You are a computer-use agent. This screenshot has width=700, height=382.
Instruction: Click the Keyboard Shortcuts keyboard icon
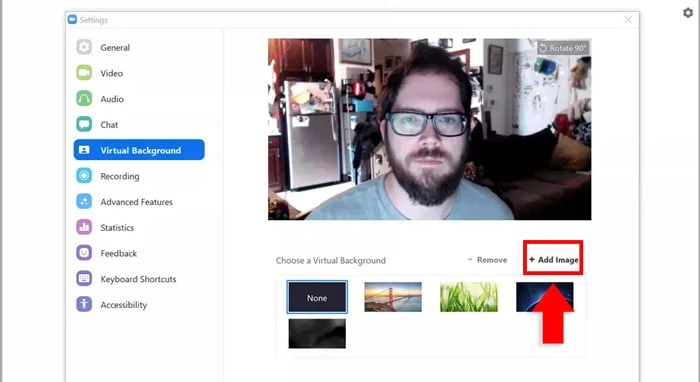pyautogui.click(x=84, y=278)
